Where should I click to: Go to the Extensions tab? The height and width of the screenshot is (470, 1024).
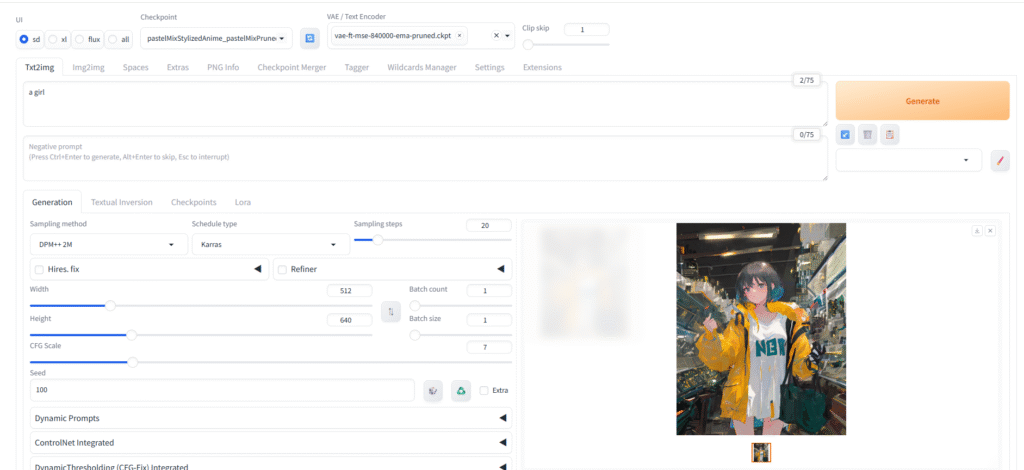542,67
